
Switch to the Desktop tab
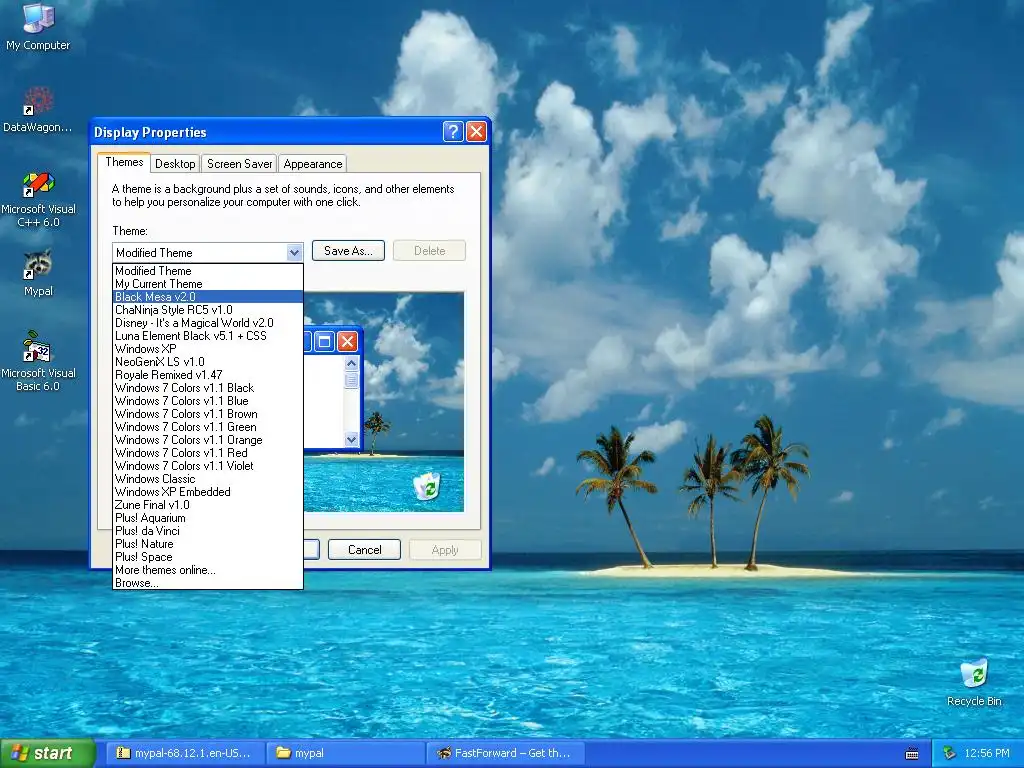[175, 164]
